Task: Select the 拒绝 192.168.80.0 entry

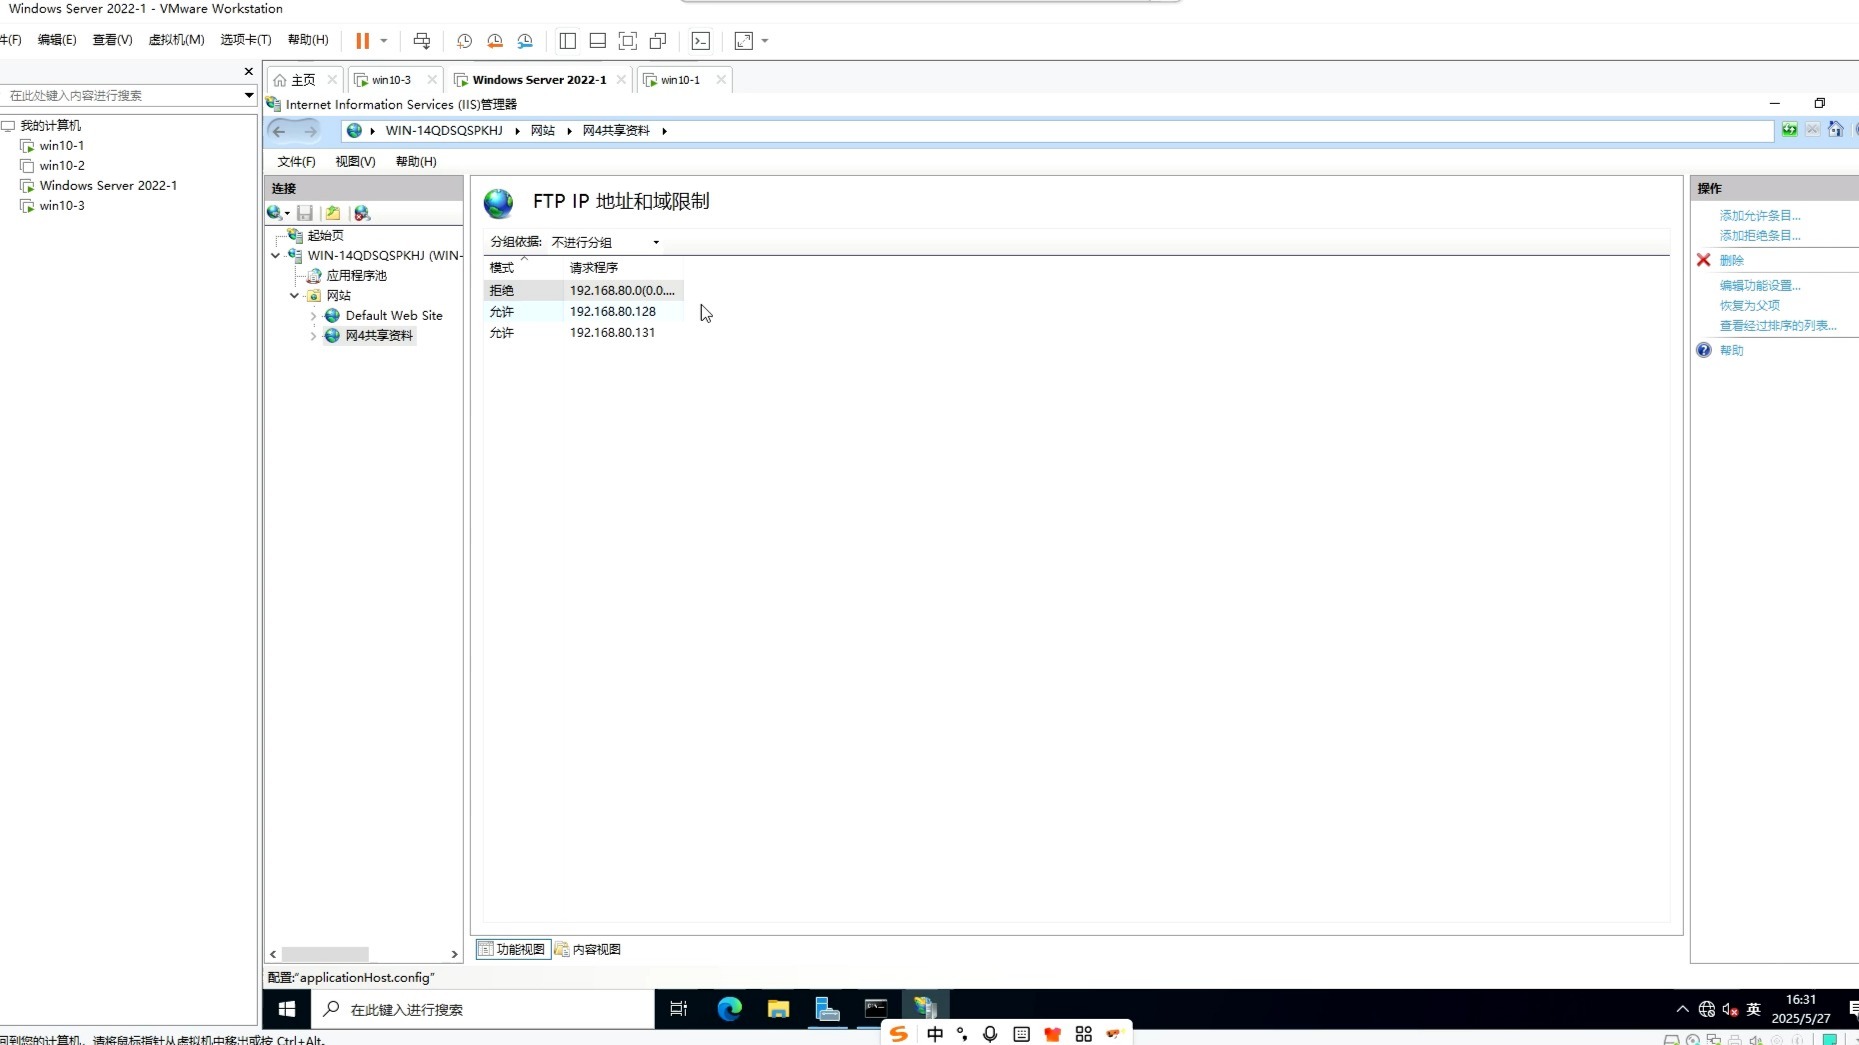Action: point(583,290)
